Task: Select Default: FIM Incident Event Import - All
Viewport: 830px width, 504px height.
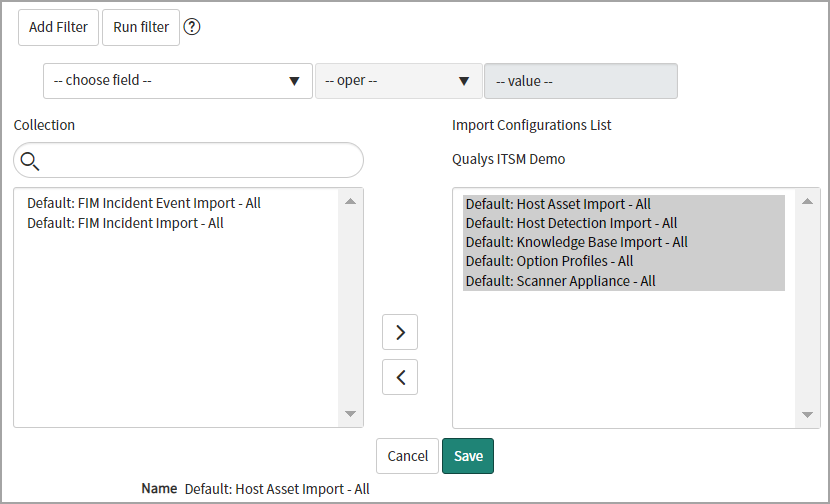Action: tap(144, 203)
